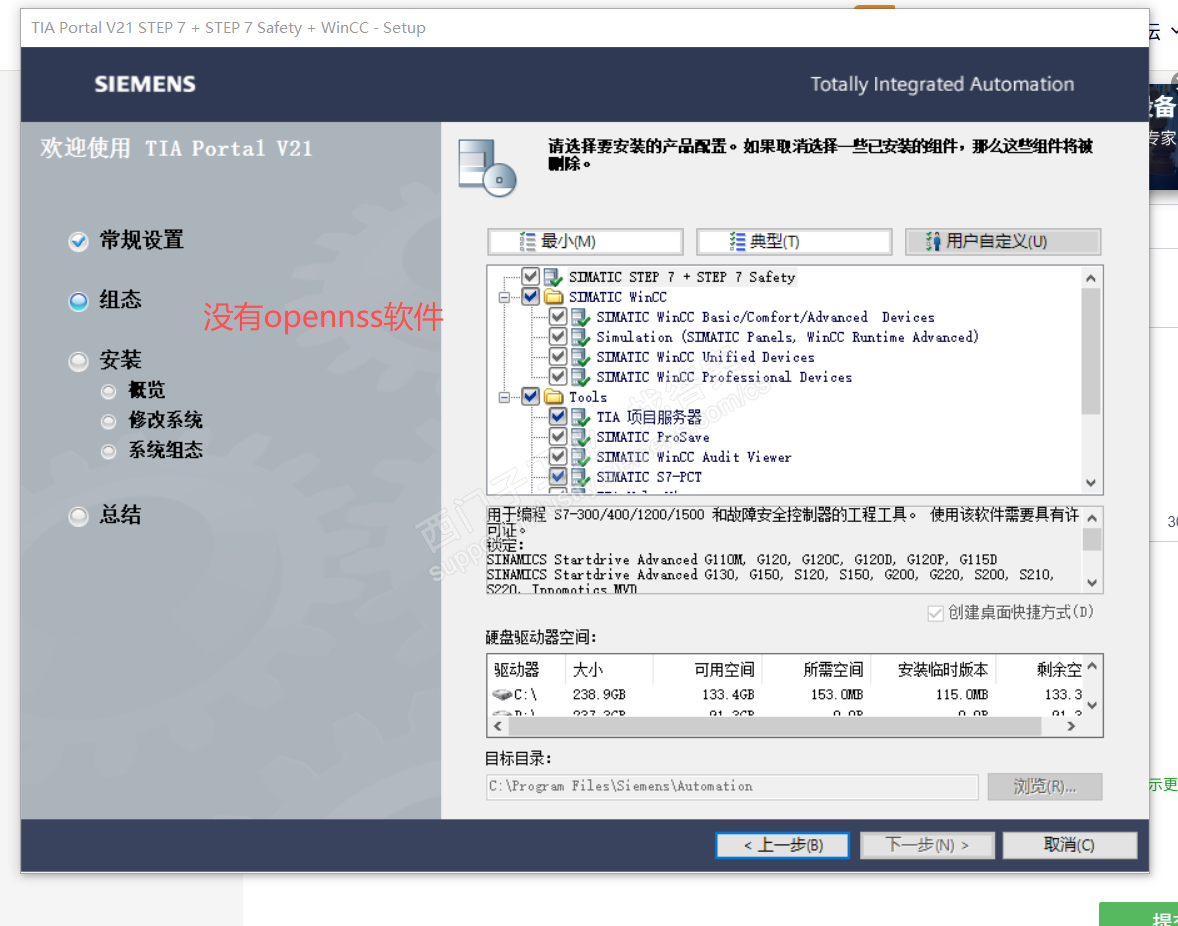This screenshot has width=1178, height=926.
Task: Click the package icon beside WinCC Basic/Comfort/Advanced Devices
Action: 581,317
